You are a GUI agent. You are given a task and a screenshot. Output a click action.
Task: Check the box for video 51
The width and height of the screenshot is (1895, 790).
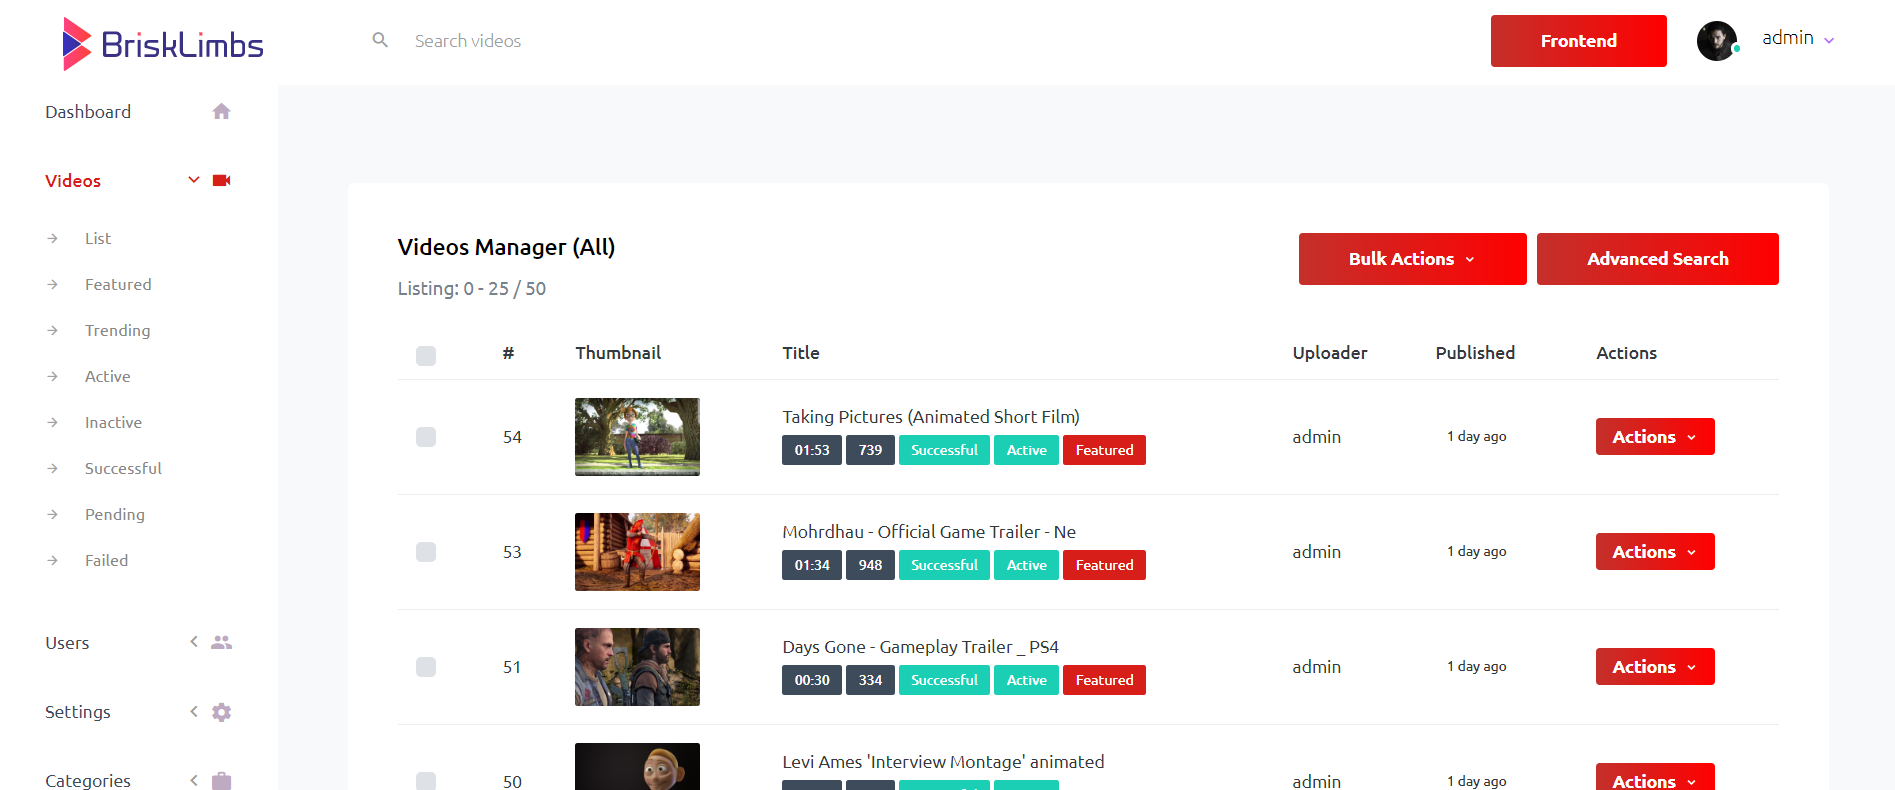point(426,667)
